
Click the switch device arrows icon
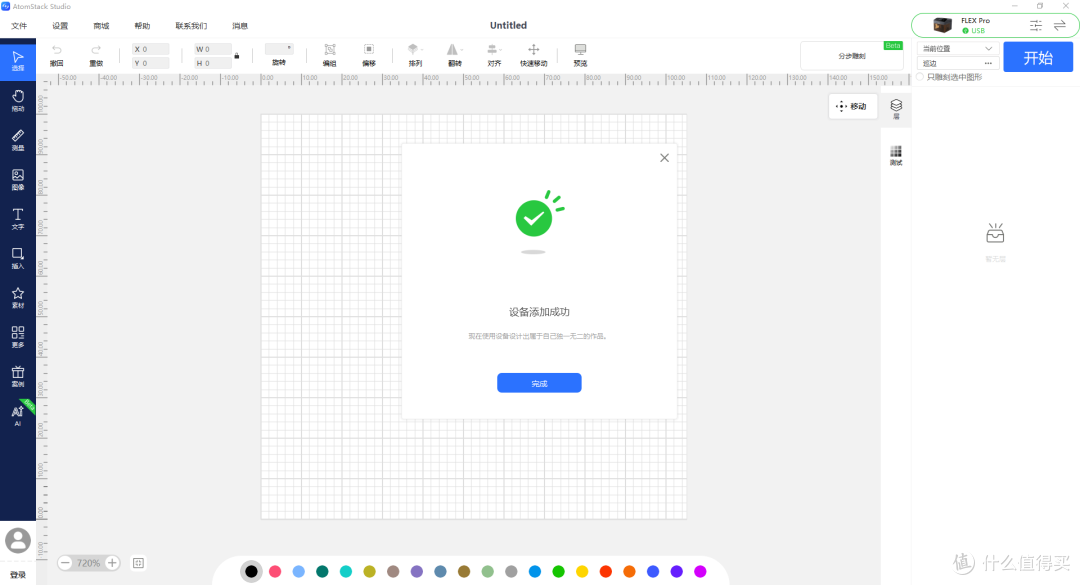1060,25
